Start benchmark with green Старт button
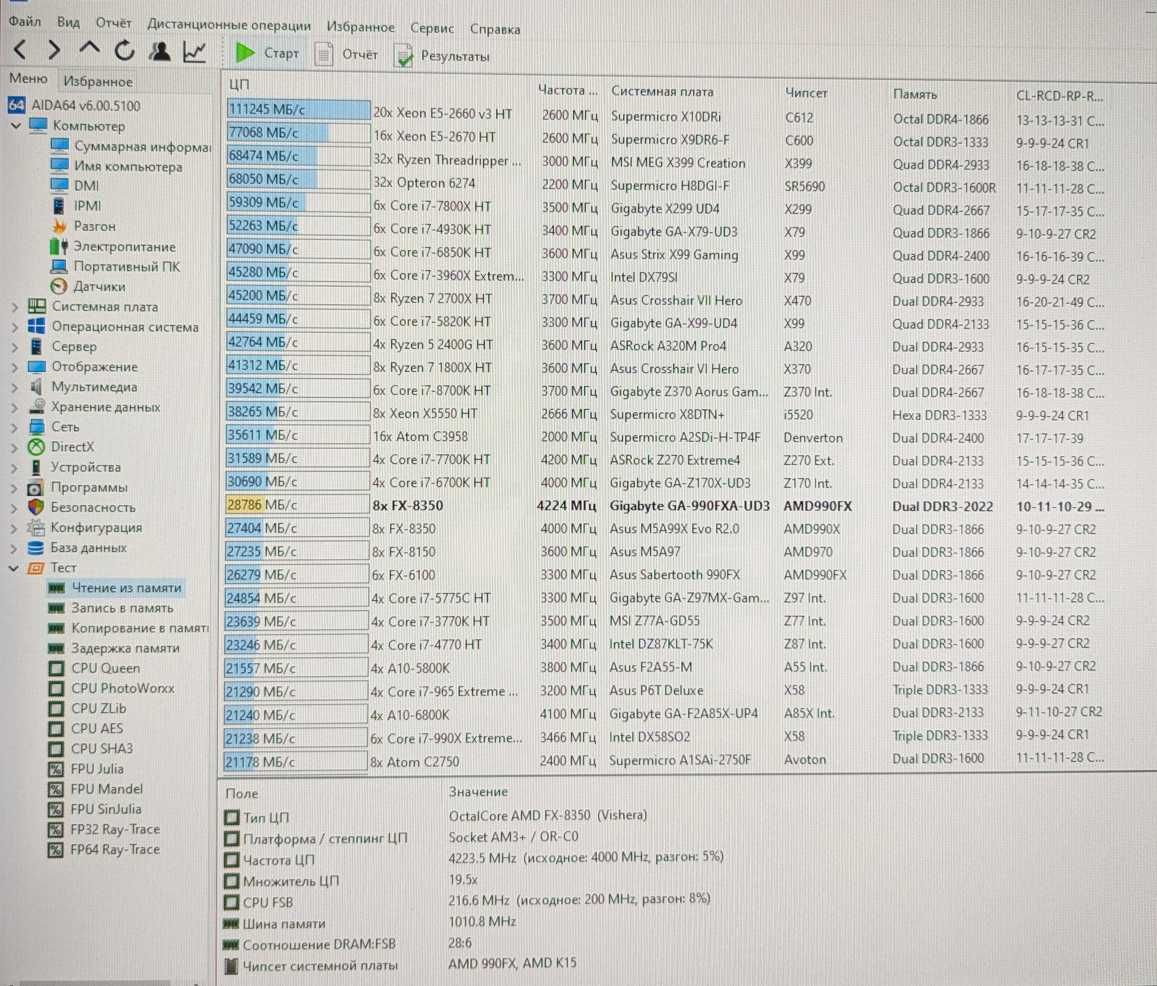The width and height of the screenshot is (1157, 986). tap(266, 53)
